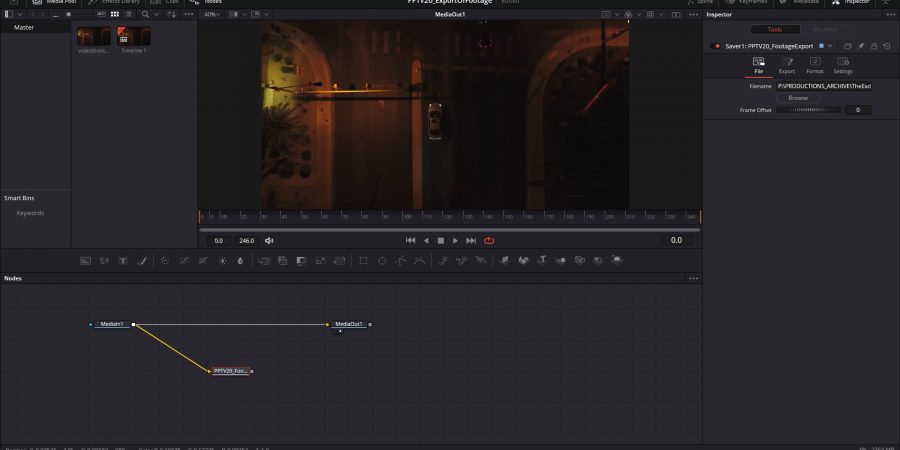Select the Text+ tool in the toolbar
The height and width of the screenshot is (450, 900).
point(123,260)
